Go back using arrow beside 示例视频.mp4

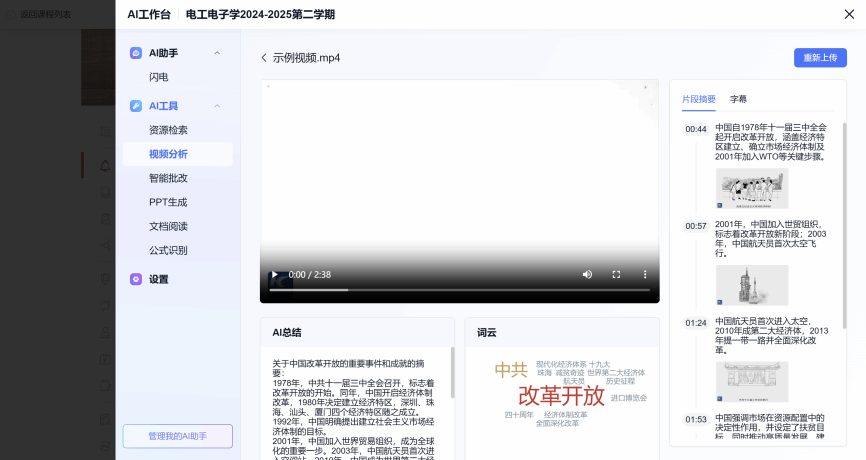click(x=264, y=58)
